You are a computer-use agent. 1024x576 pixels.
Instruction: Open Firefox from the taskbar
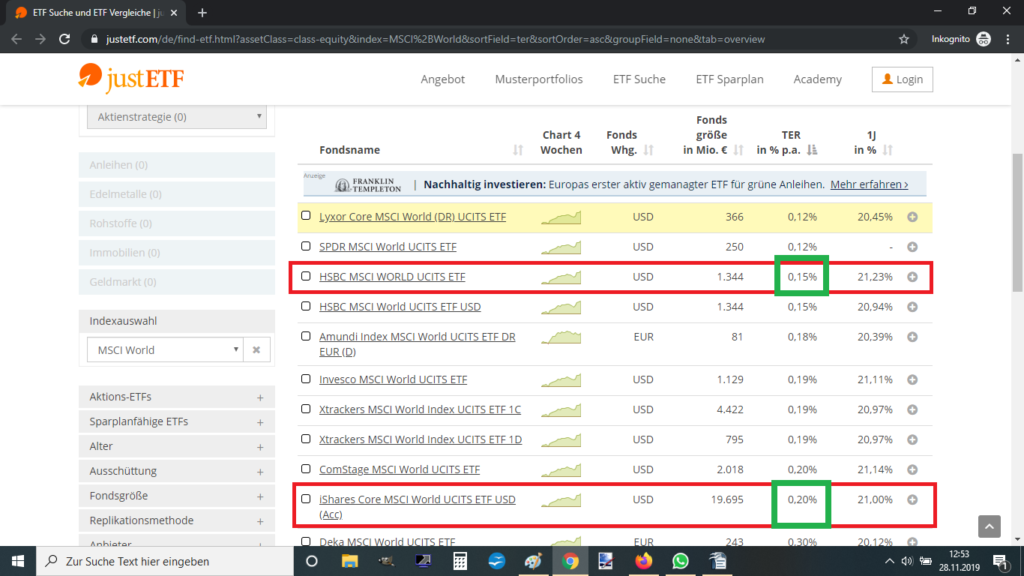(643, 561)
